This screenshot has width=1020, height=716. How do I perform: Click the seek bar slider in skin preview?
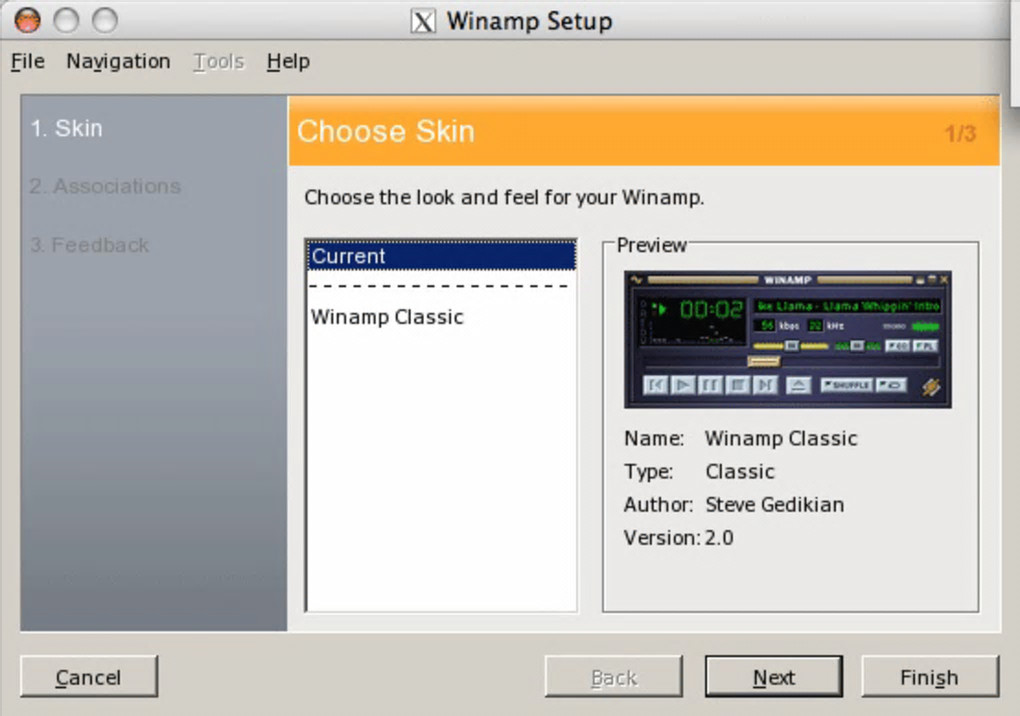click(763, 361)
